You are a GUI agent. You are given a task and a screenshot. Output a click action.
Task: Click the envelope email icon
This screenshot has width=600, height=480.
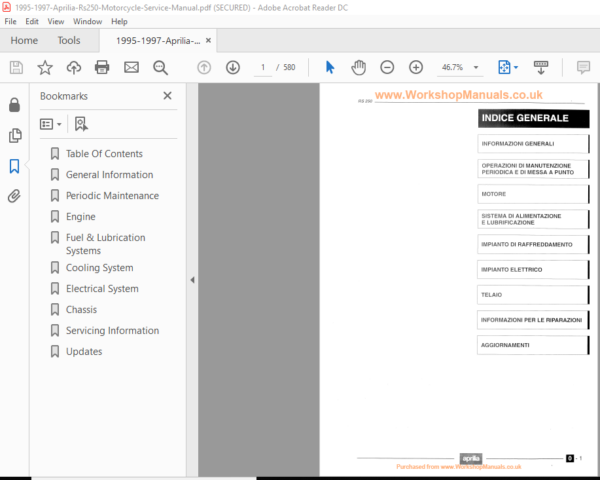[x=131, y=68]
